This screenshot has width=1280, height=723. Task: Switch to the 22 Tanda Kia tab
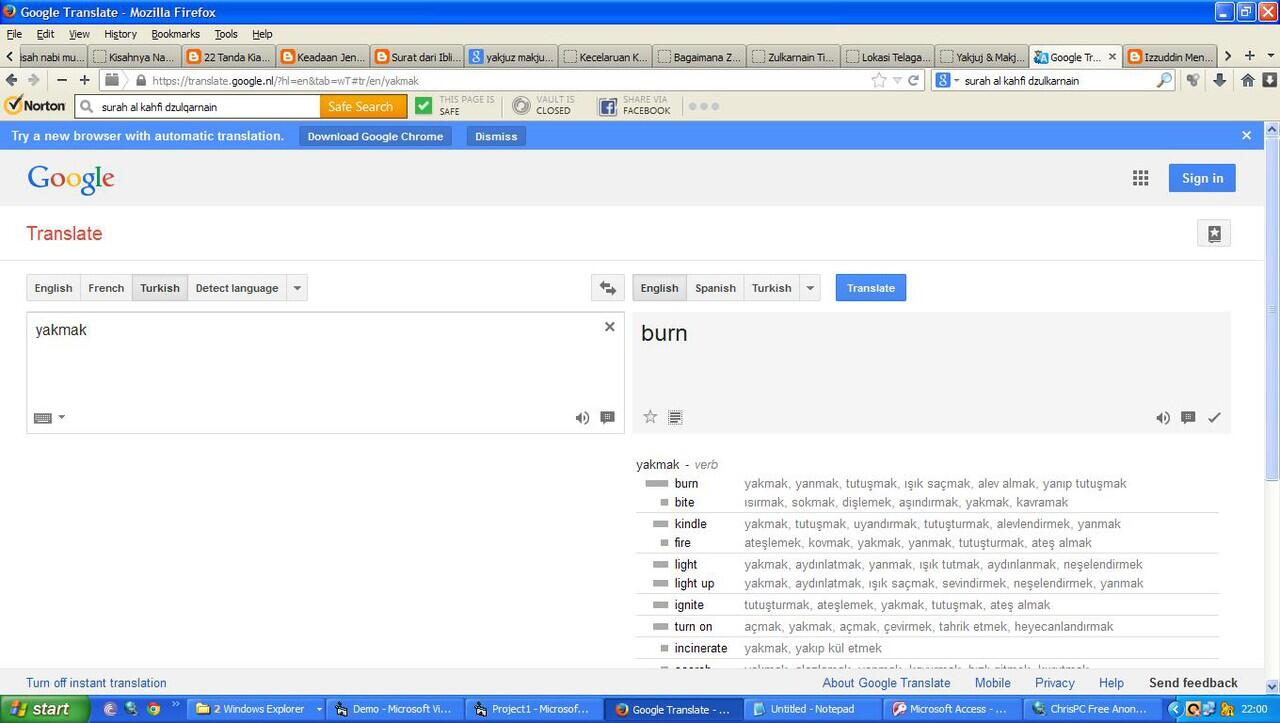point(229,57)
